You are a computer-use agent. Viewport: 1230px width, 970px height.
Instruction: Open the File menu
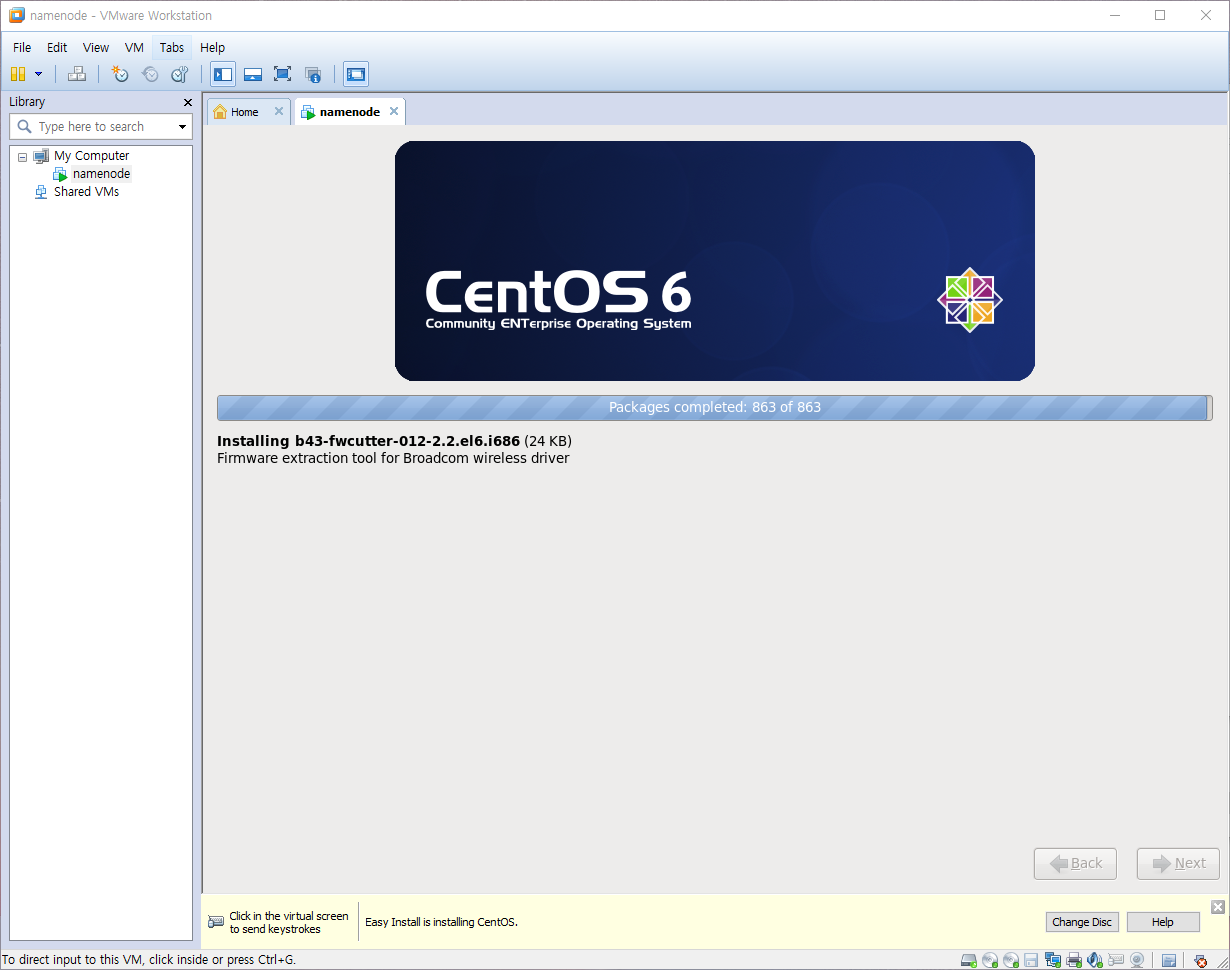[22, 47]
